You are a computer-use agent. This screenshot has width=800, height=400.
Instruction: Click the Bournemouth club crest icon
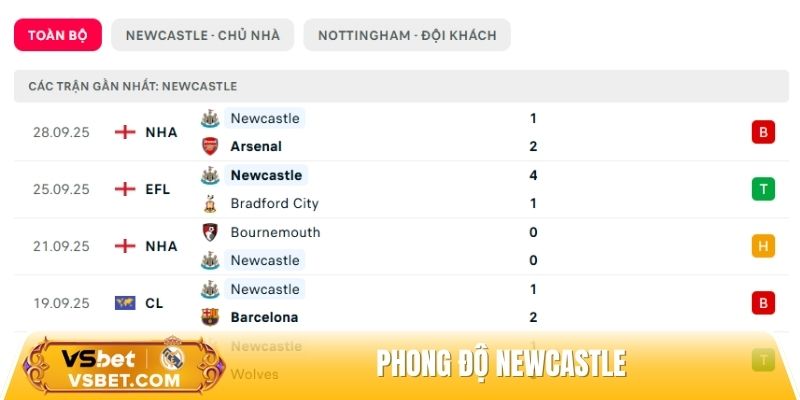tap(209, 232)
